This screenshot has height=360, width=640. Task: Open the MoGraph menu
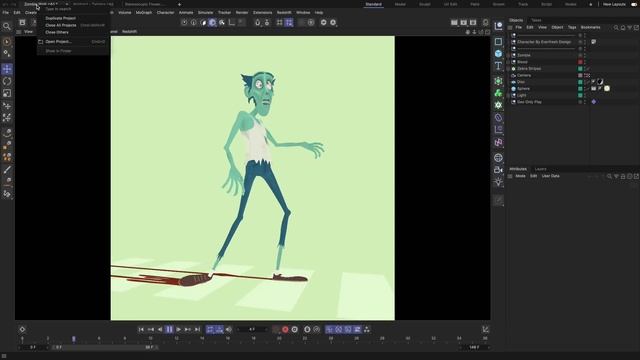tap(144, 13)
